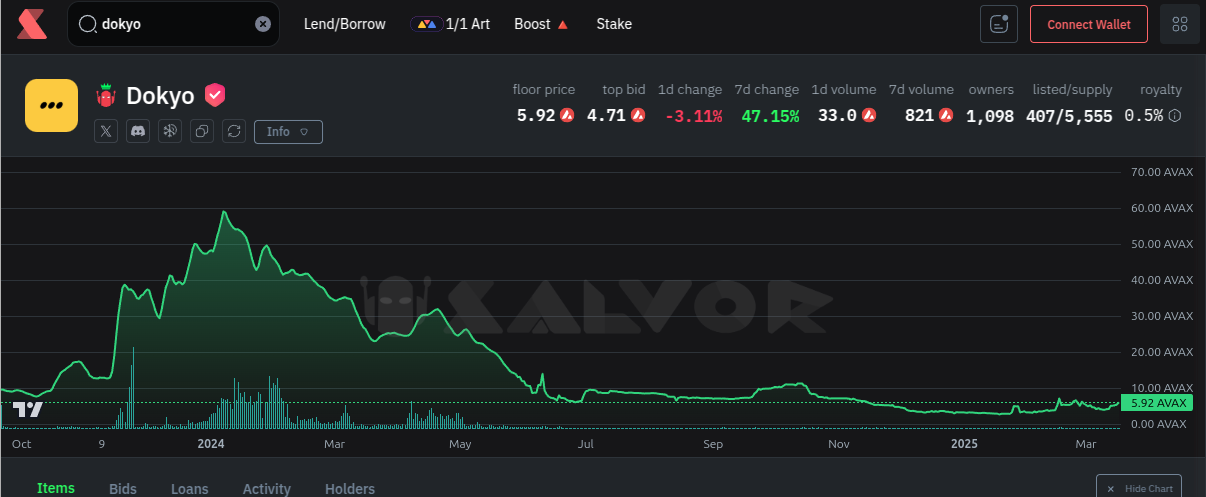The width and height of the screenshot is (1206, 497).
Task: Focus the dokyo search field
Action: point(173,24)
